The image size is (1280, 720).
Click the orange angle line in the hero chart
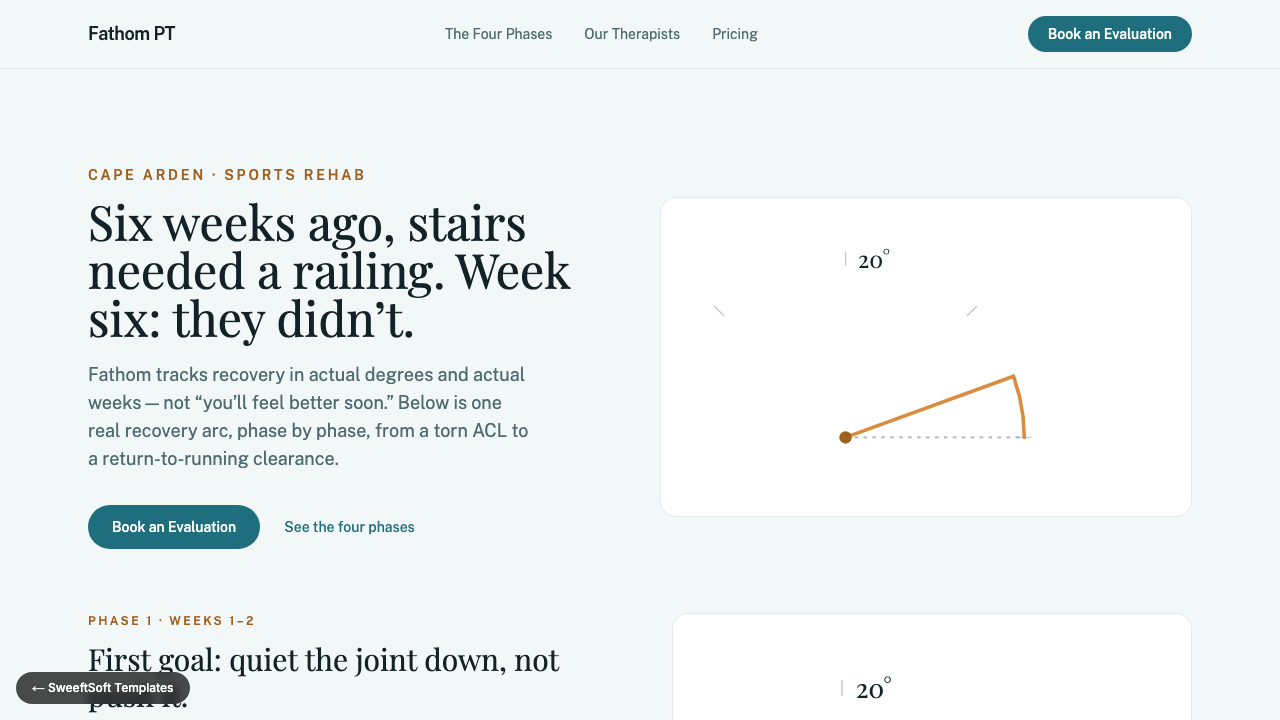930,406
